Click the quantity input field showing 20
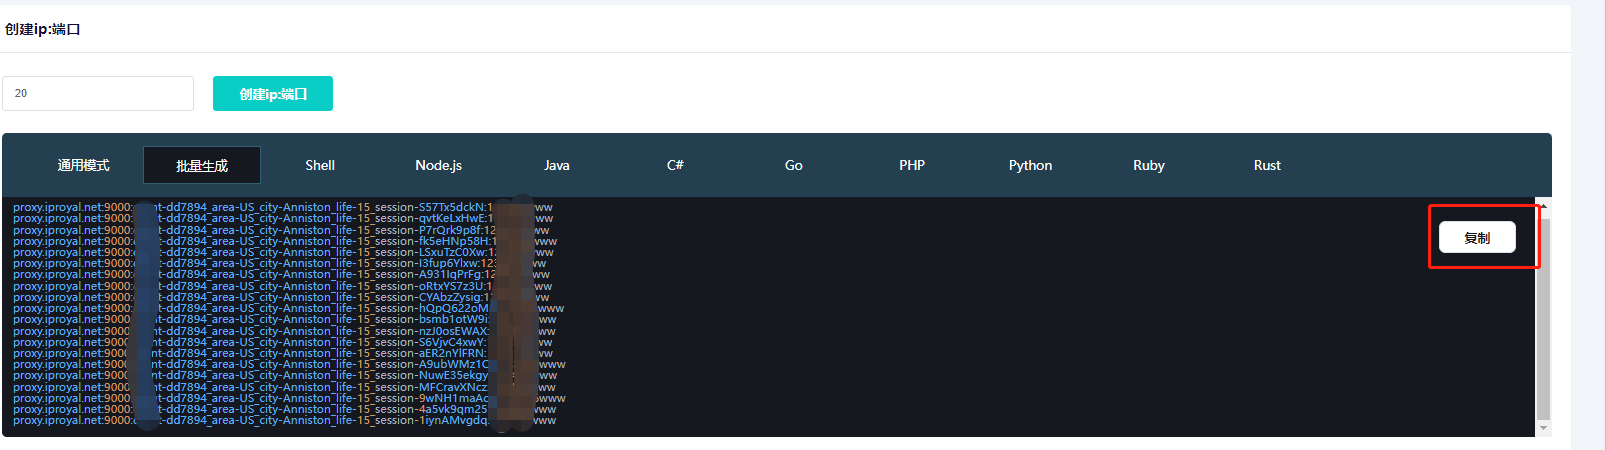Image resolution: width=1606 pixels, height=450 pixels. (98, 93)
